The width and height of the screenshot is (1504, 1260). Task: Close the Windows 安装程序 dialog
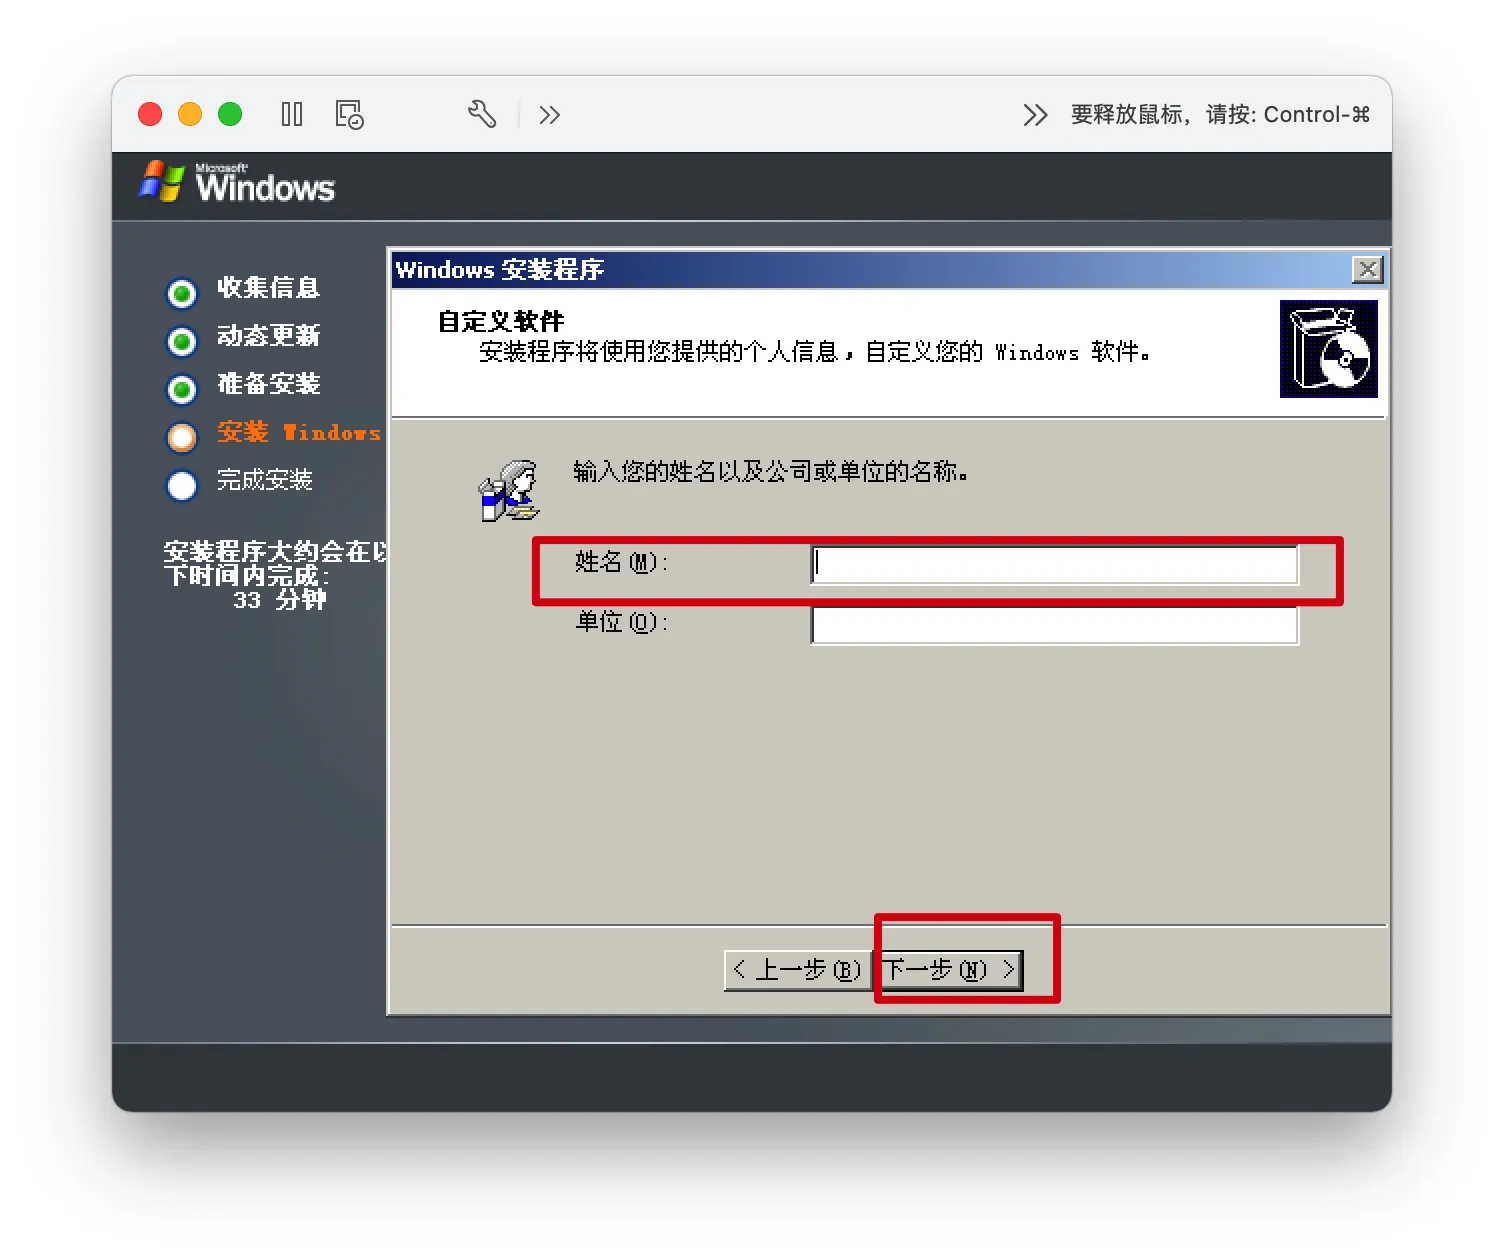click(x=1367, y=269)
